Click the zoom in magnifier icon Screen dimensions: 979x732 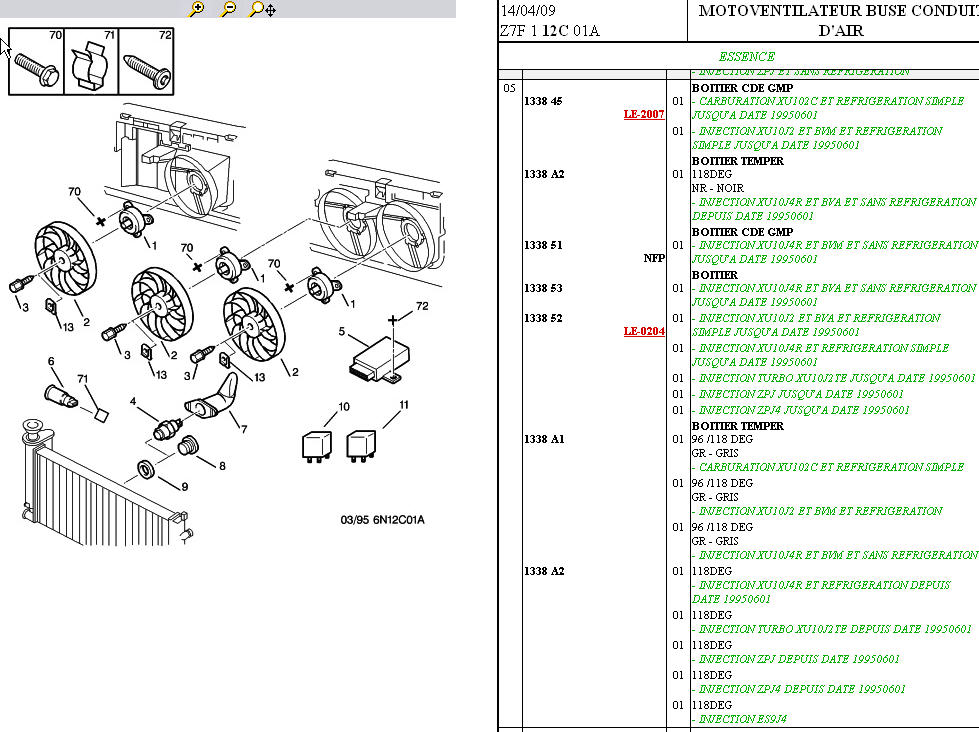coord(197,9)
